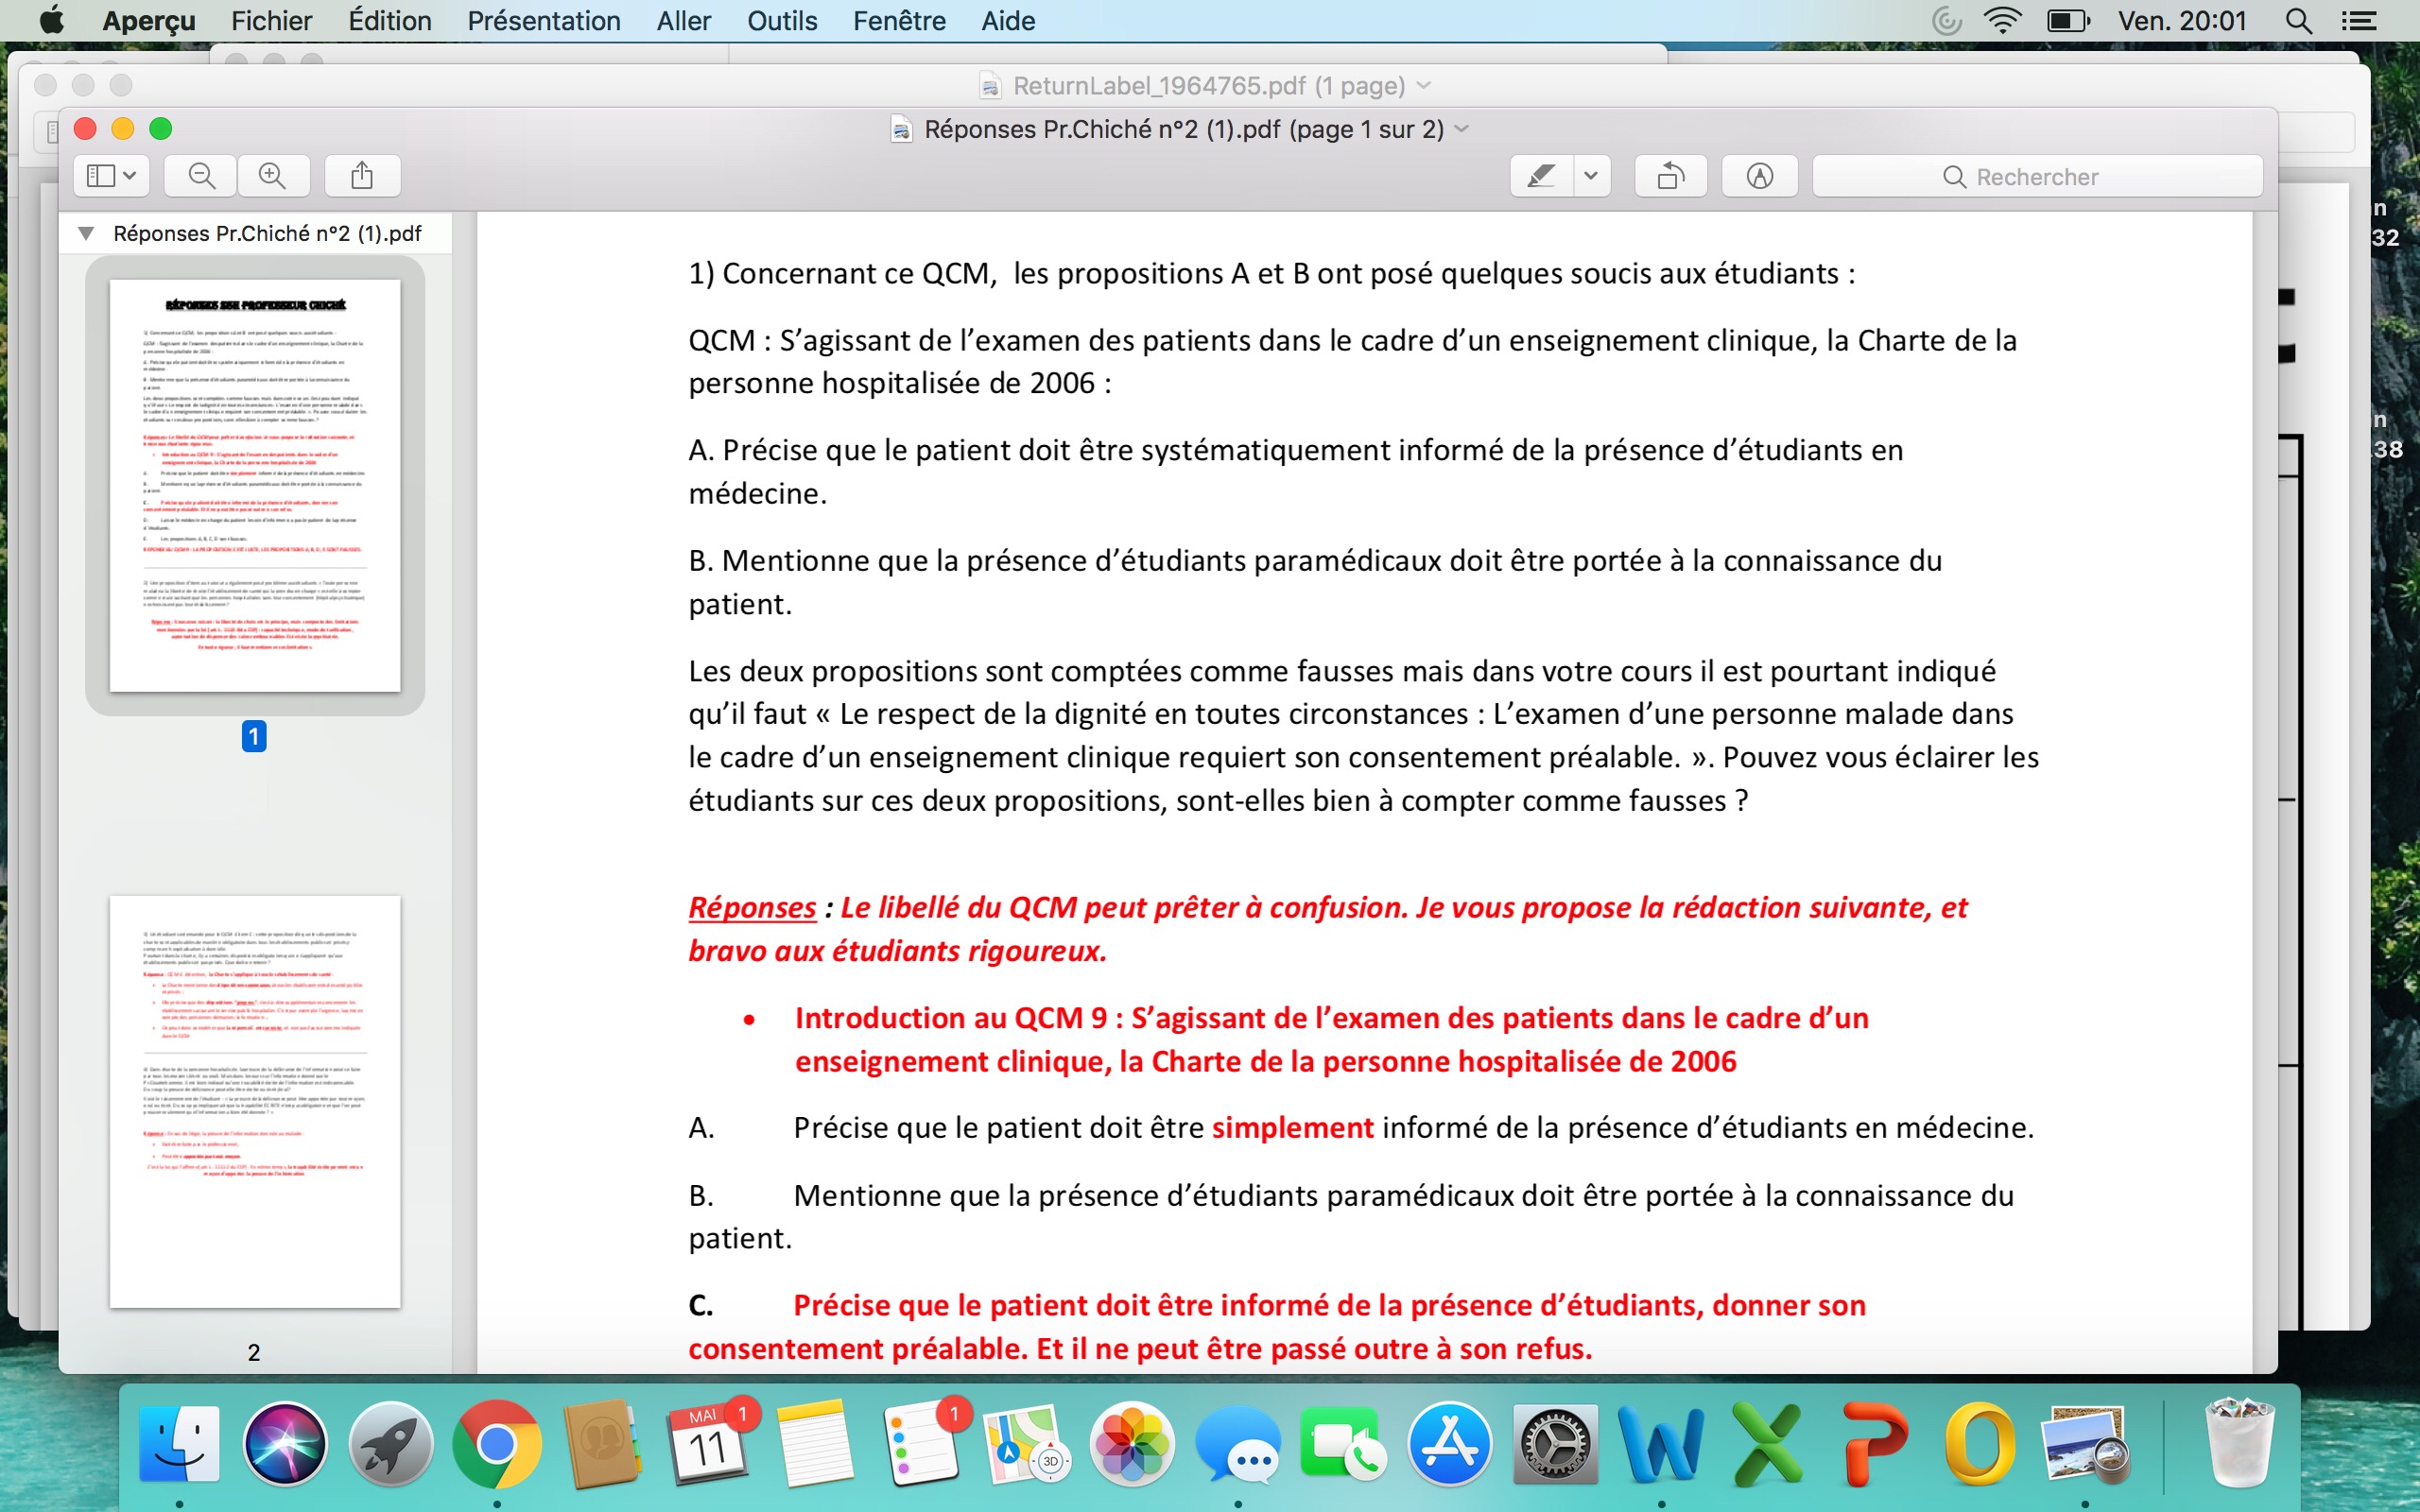This screenshot has height=1512, width=2420.
Task: Rotate the page with rotate button
Action: [1670, 176]
